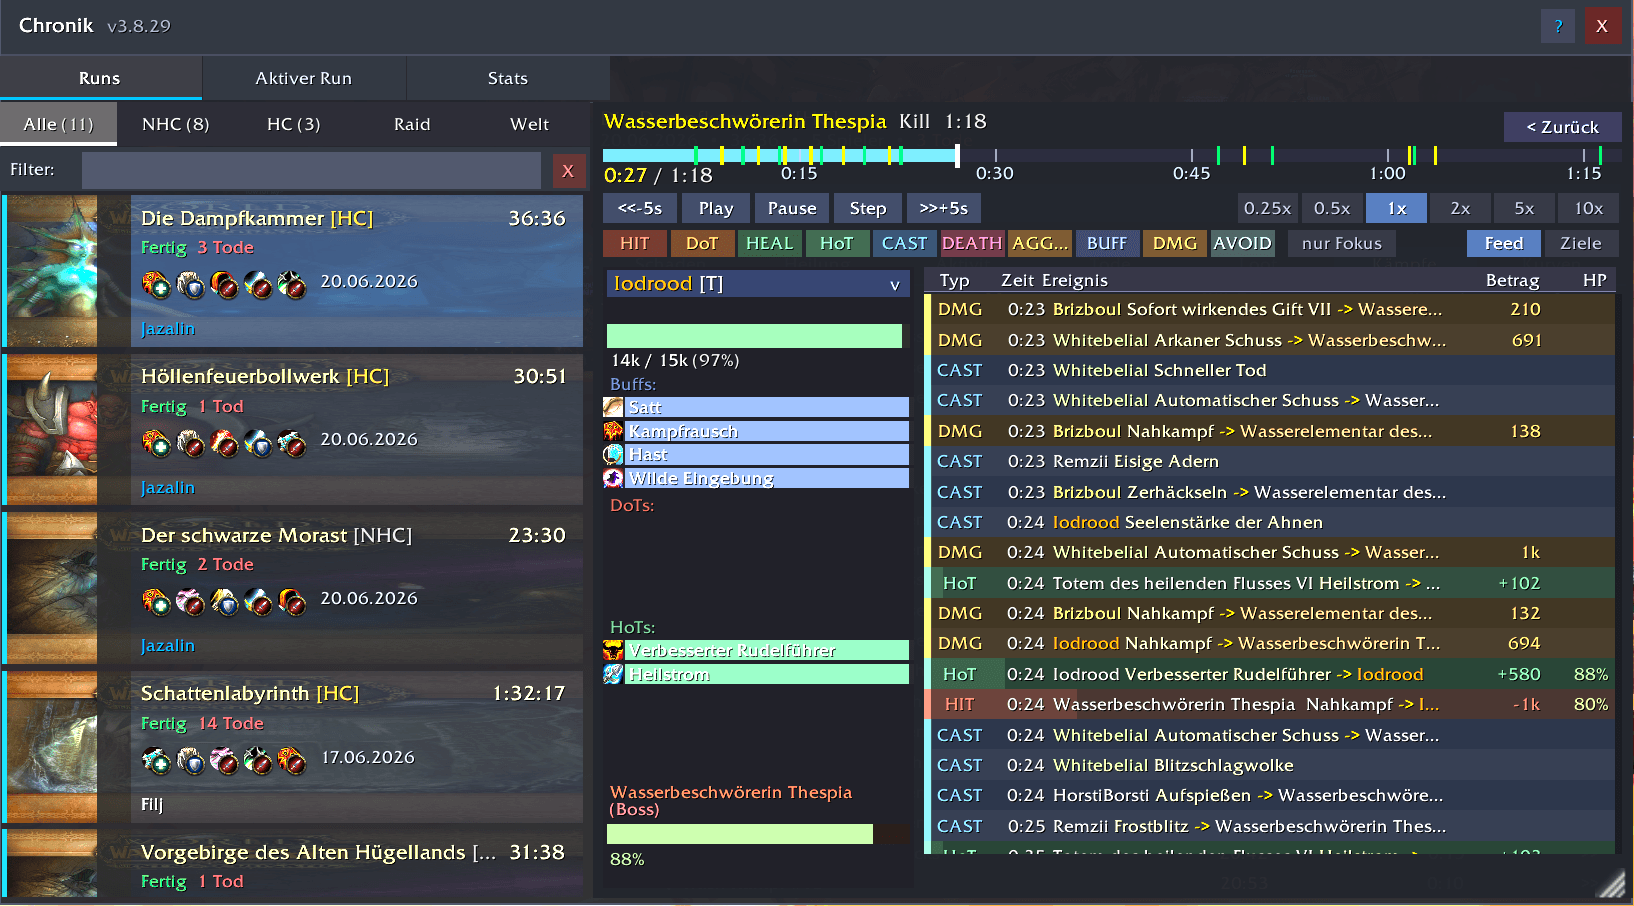
Task: Toggle the HoT event filter
Action: [837, 243]
